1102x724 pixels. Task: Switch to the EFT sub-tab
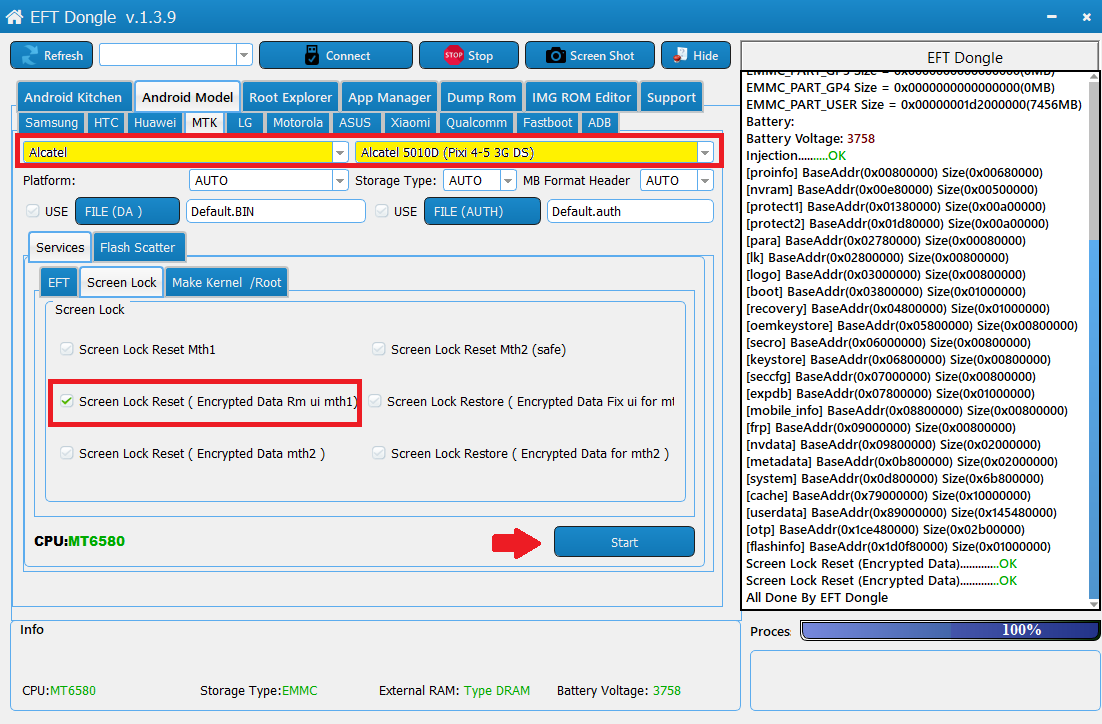click(x=58, y=283)
